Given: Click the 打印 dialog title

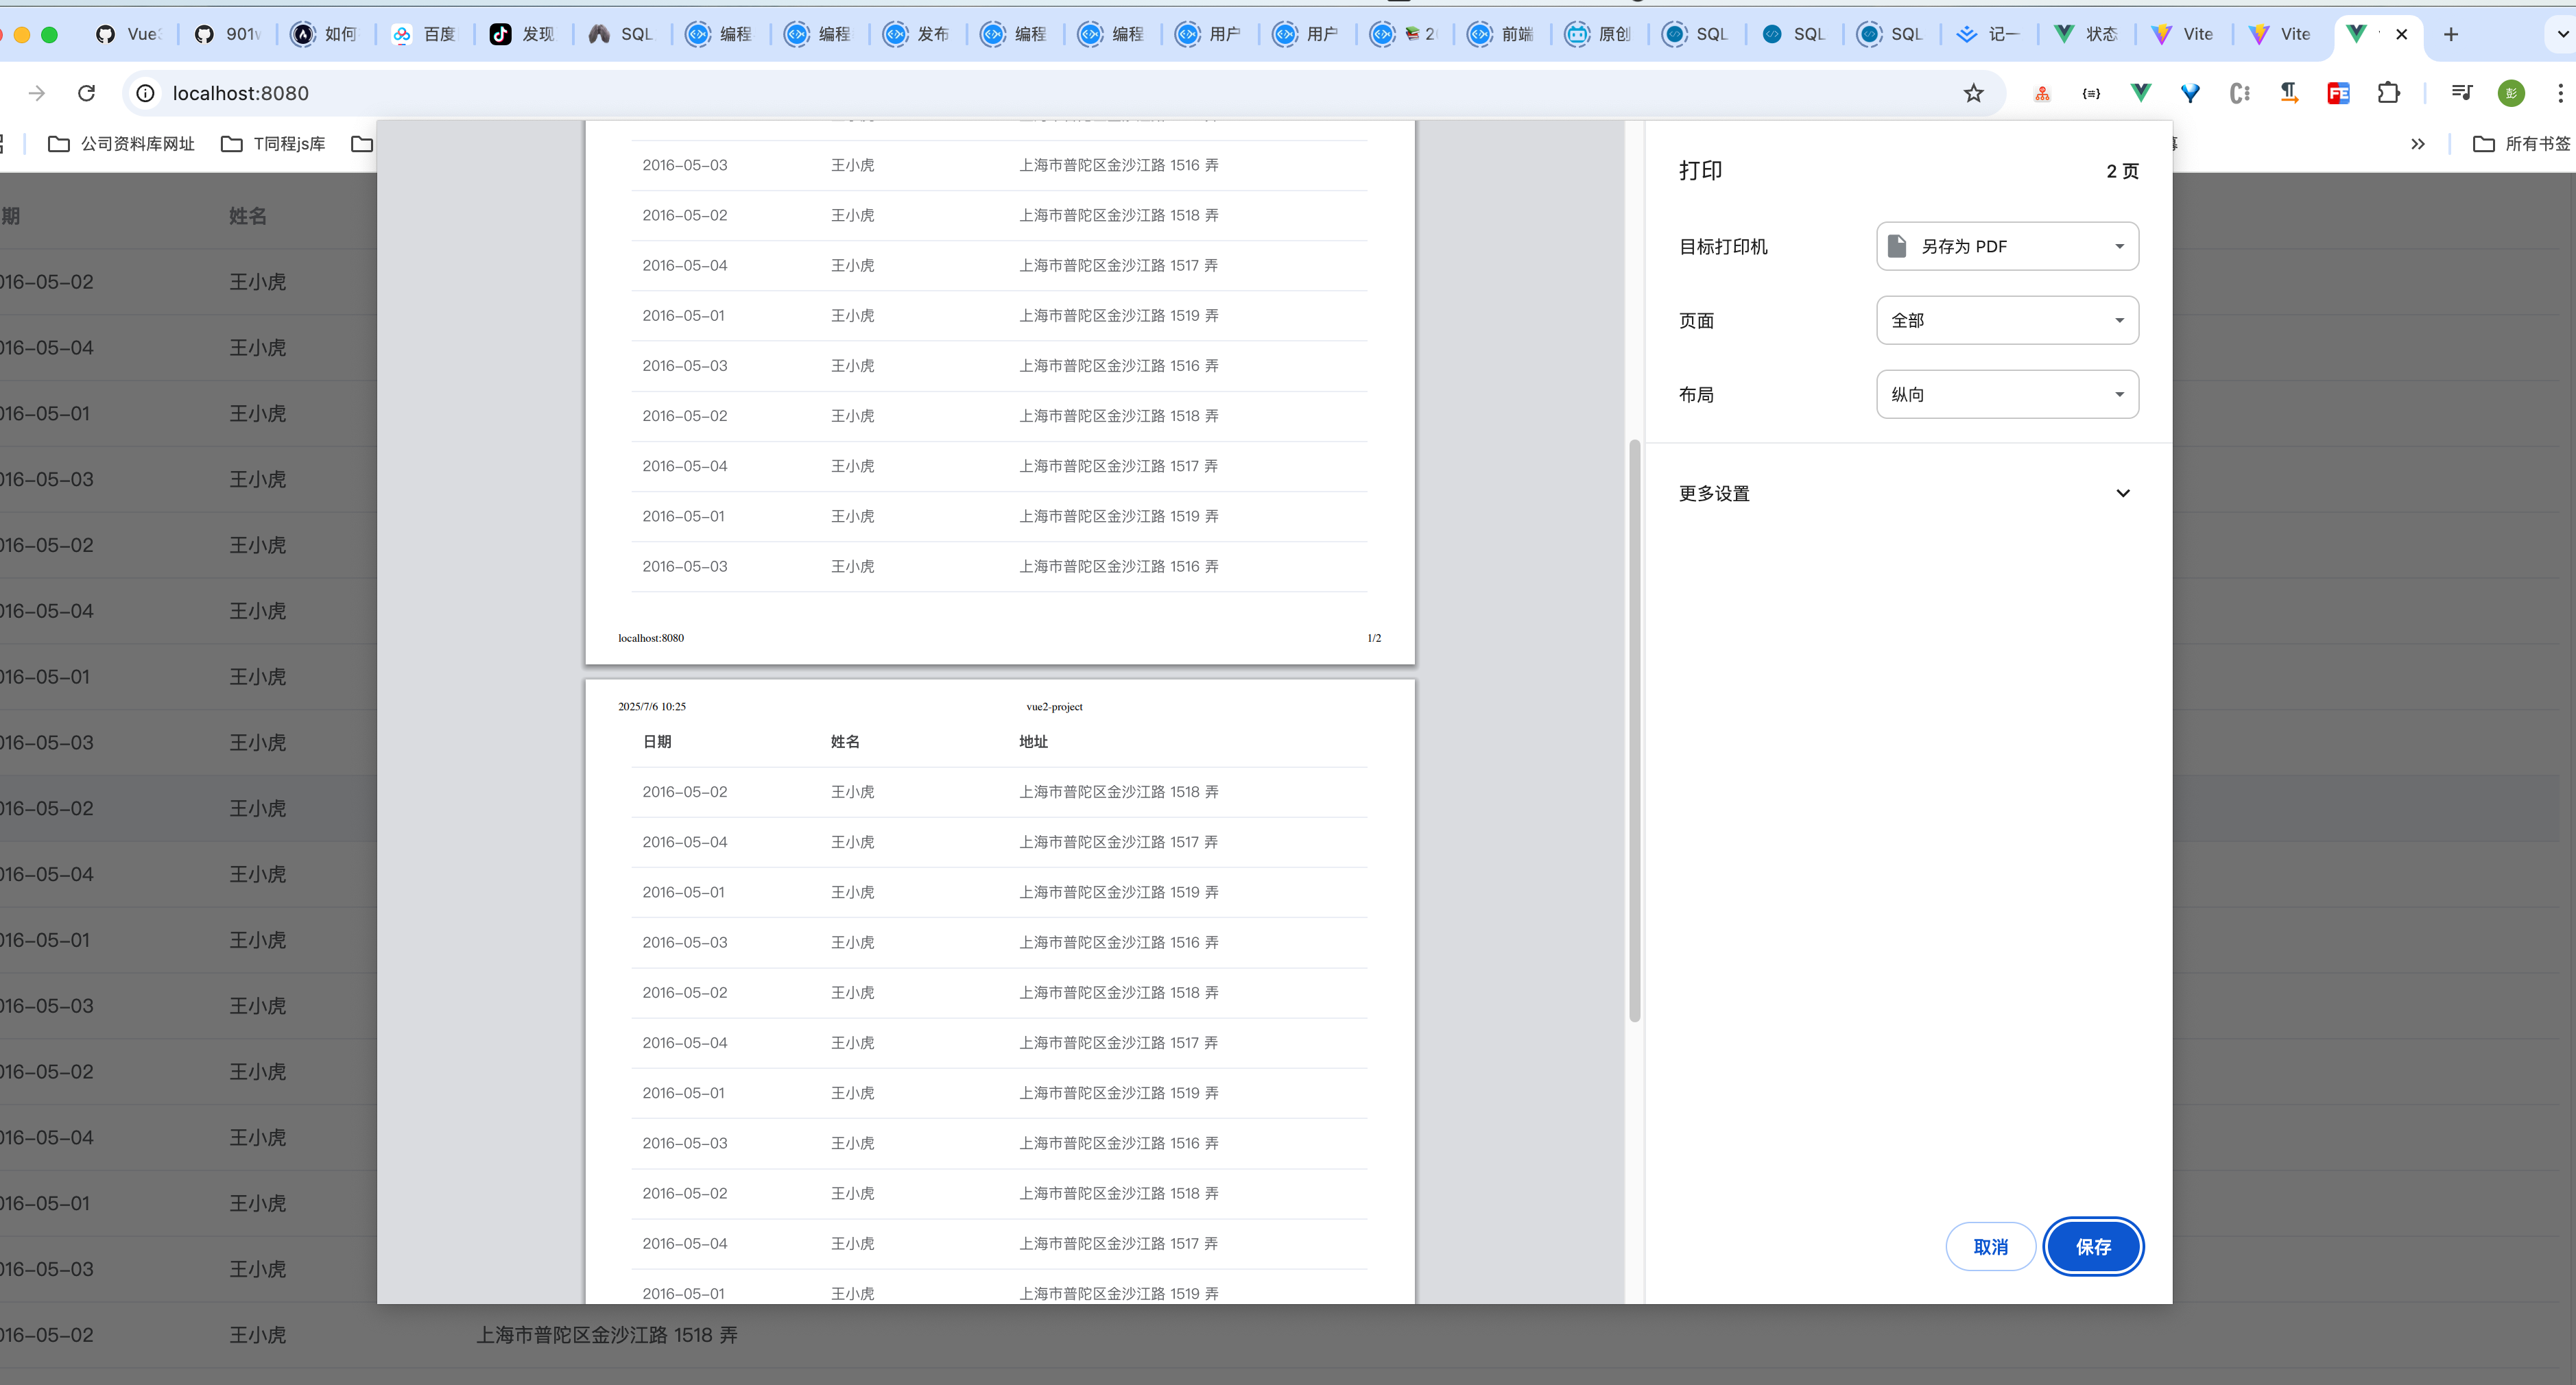Looking at the screenshot, I should tap(1700, 170).
